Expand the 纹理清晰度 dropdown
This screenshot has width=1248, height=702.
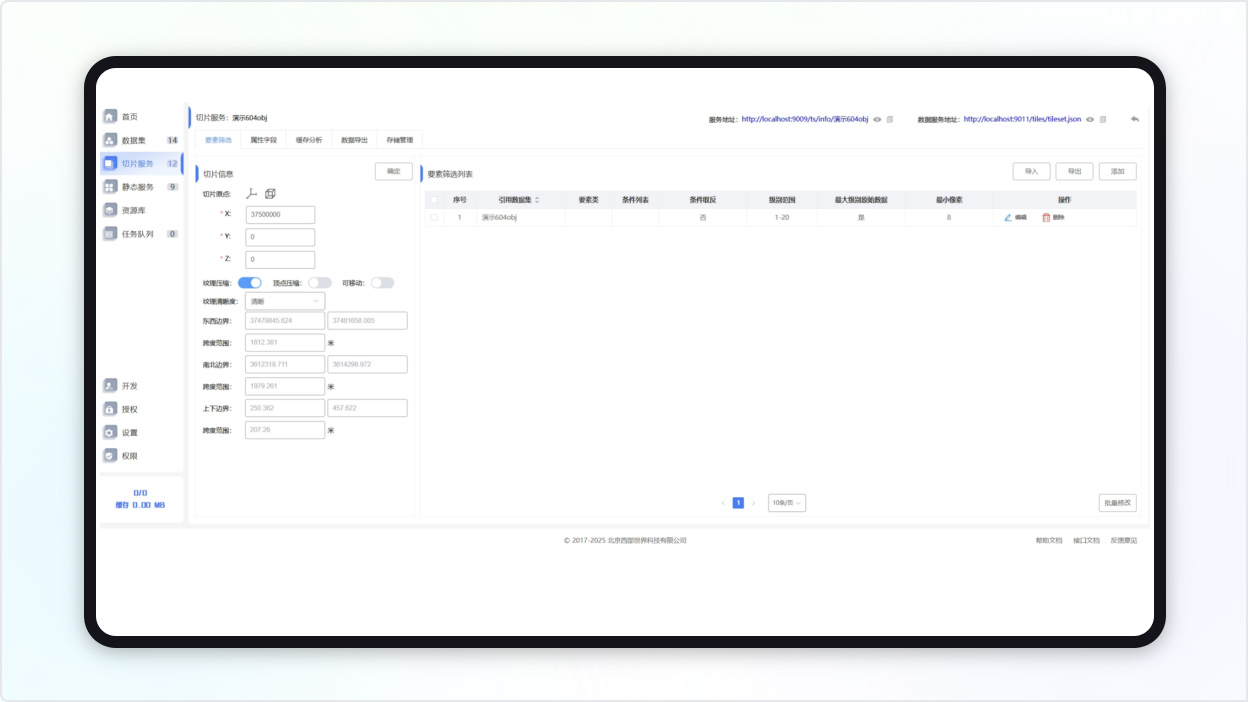point(285,301)
